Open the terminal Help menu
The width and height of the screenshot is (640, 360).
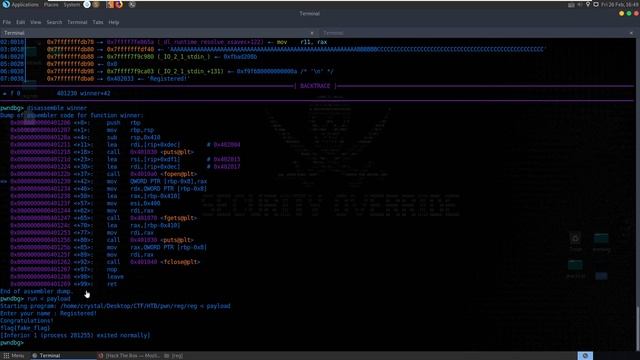pos(114,22)
